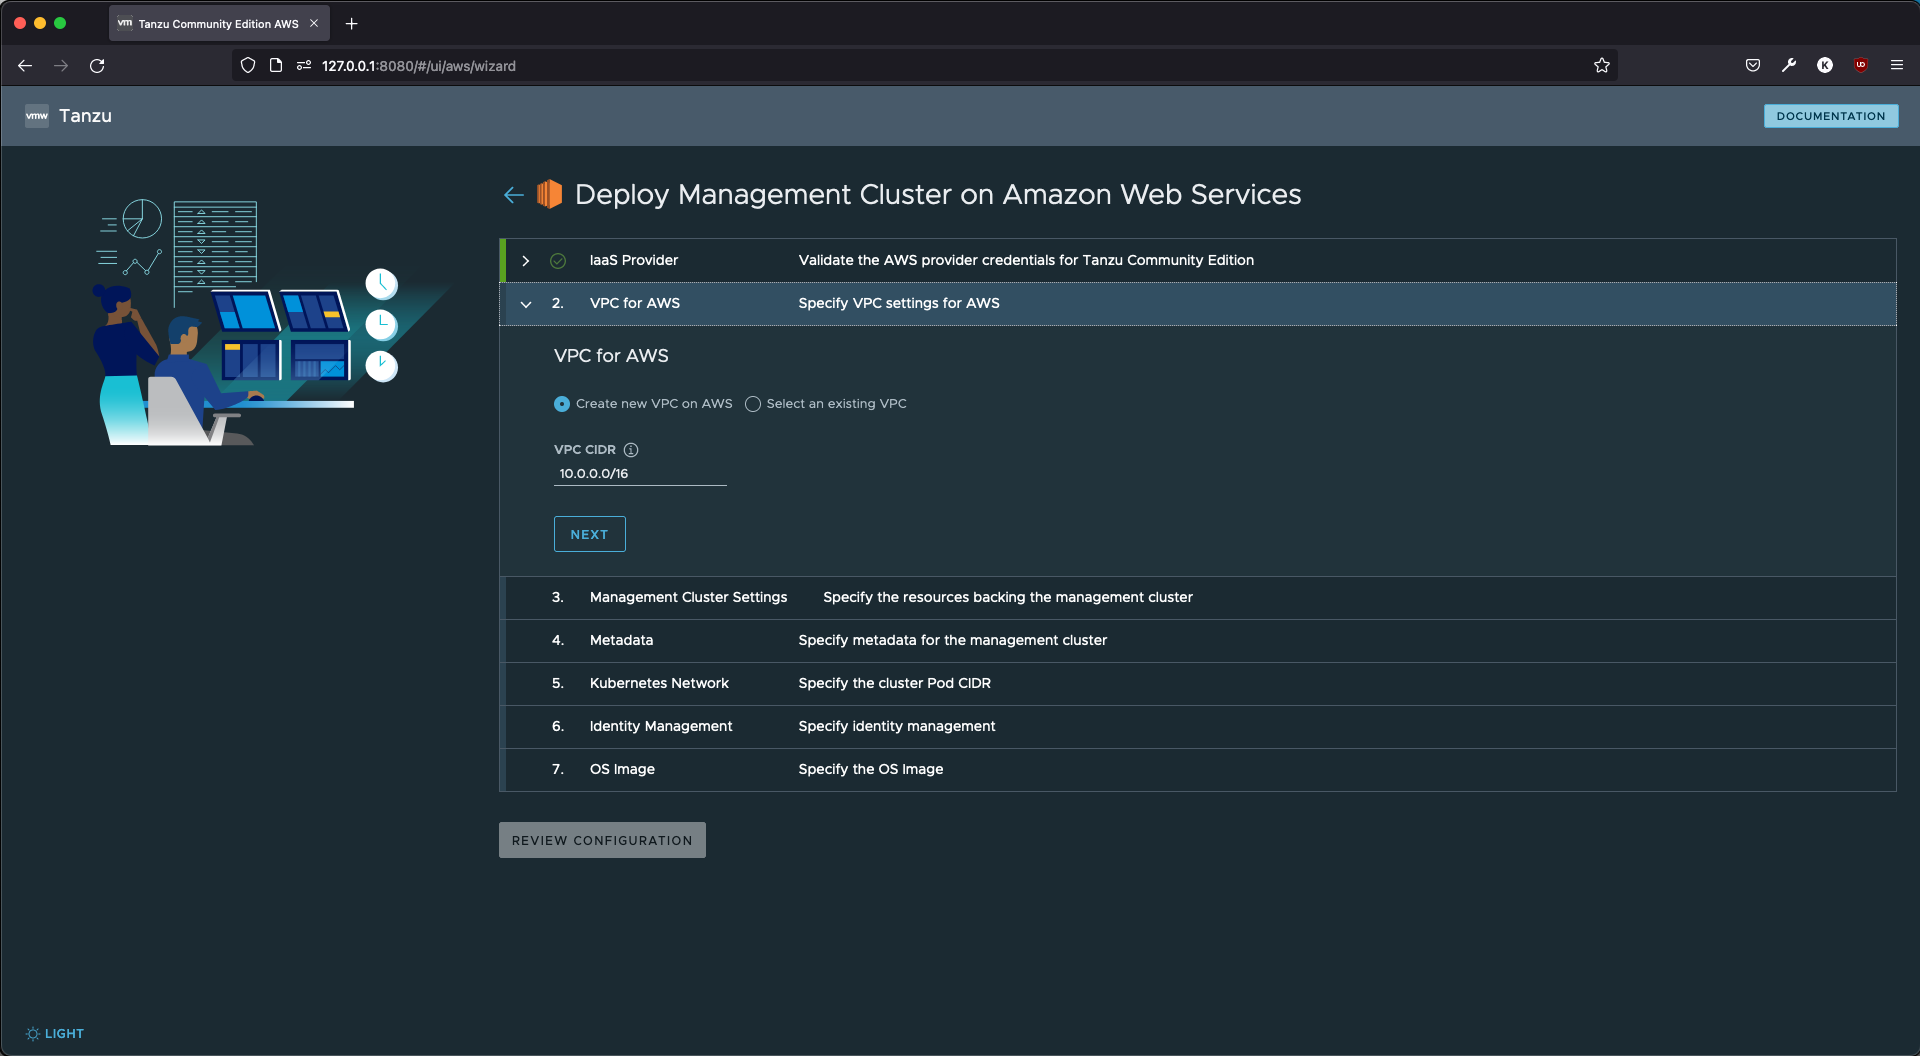This screenshot has width=1920, height=1056.
Task: Open step 7 OS Image
Action: click(1198, 770)
